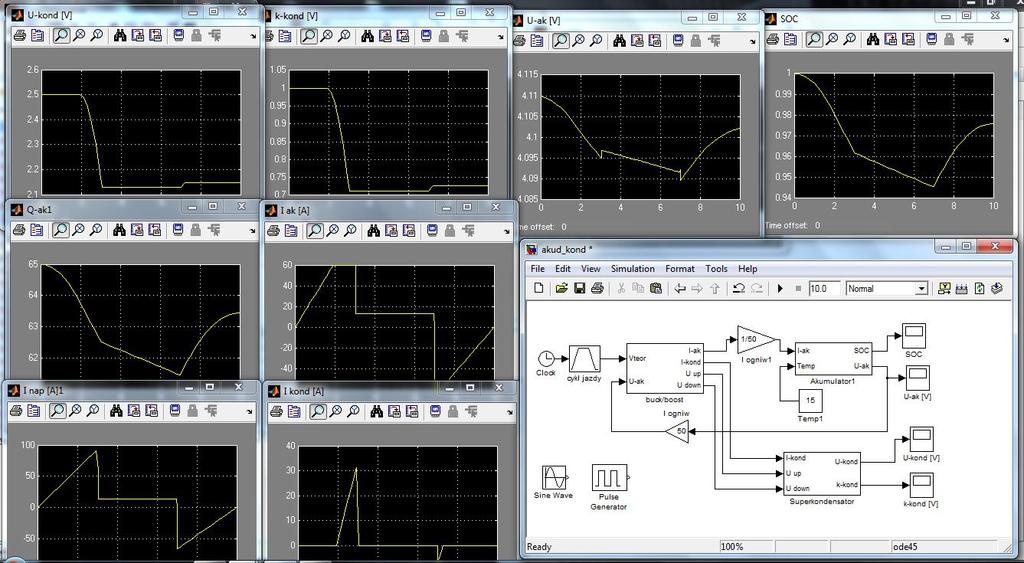The width and height of the screenshot is (1024, 563).
Task: Open the Format menu
Action: pyautogui.click(x=680, y=268)
